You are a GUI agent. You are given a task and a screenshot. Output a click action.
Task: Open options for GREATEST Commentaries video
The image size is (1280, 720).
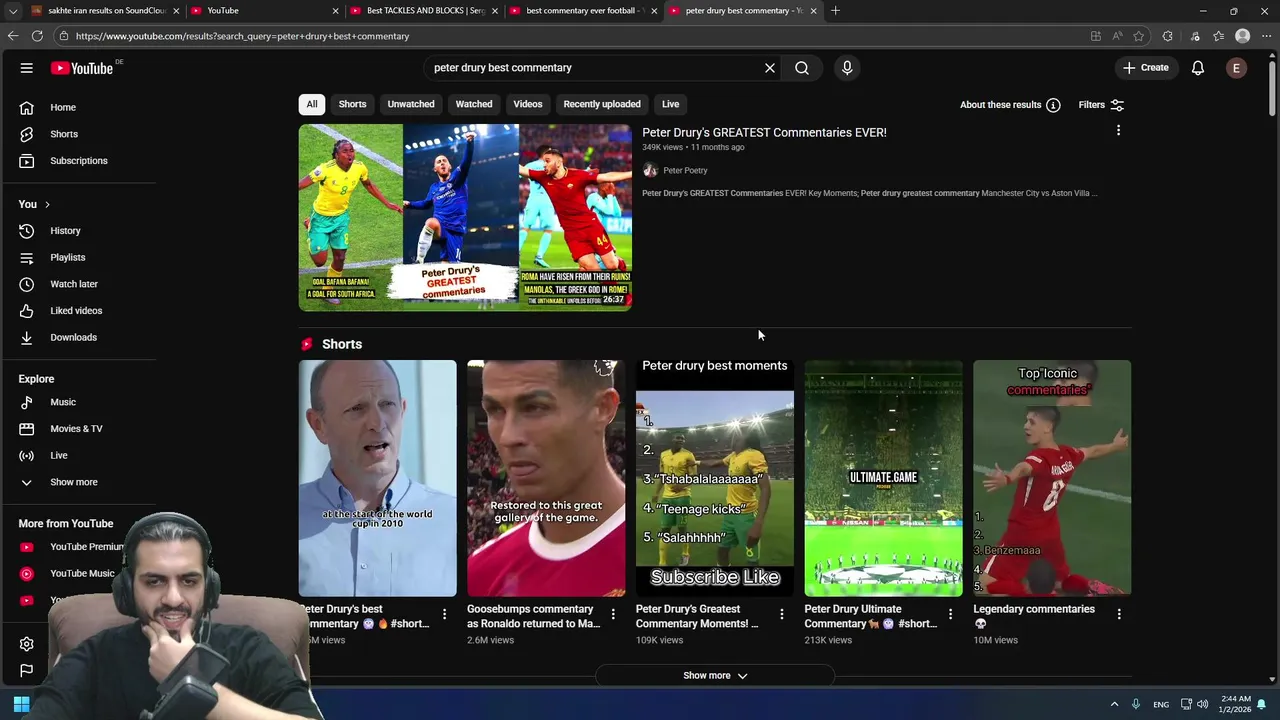(x=1118, y=130)
